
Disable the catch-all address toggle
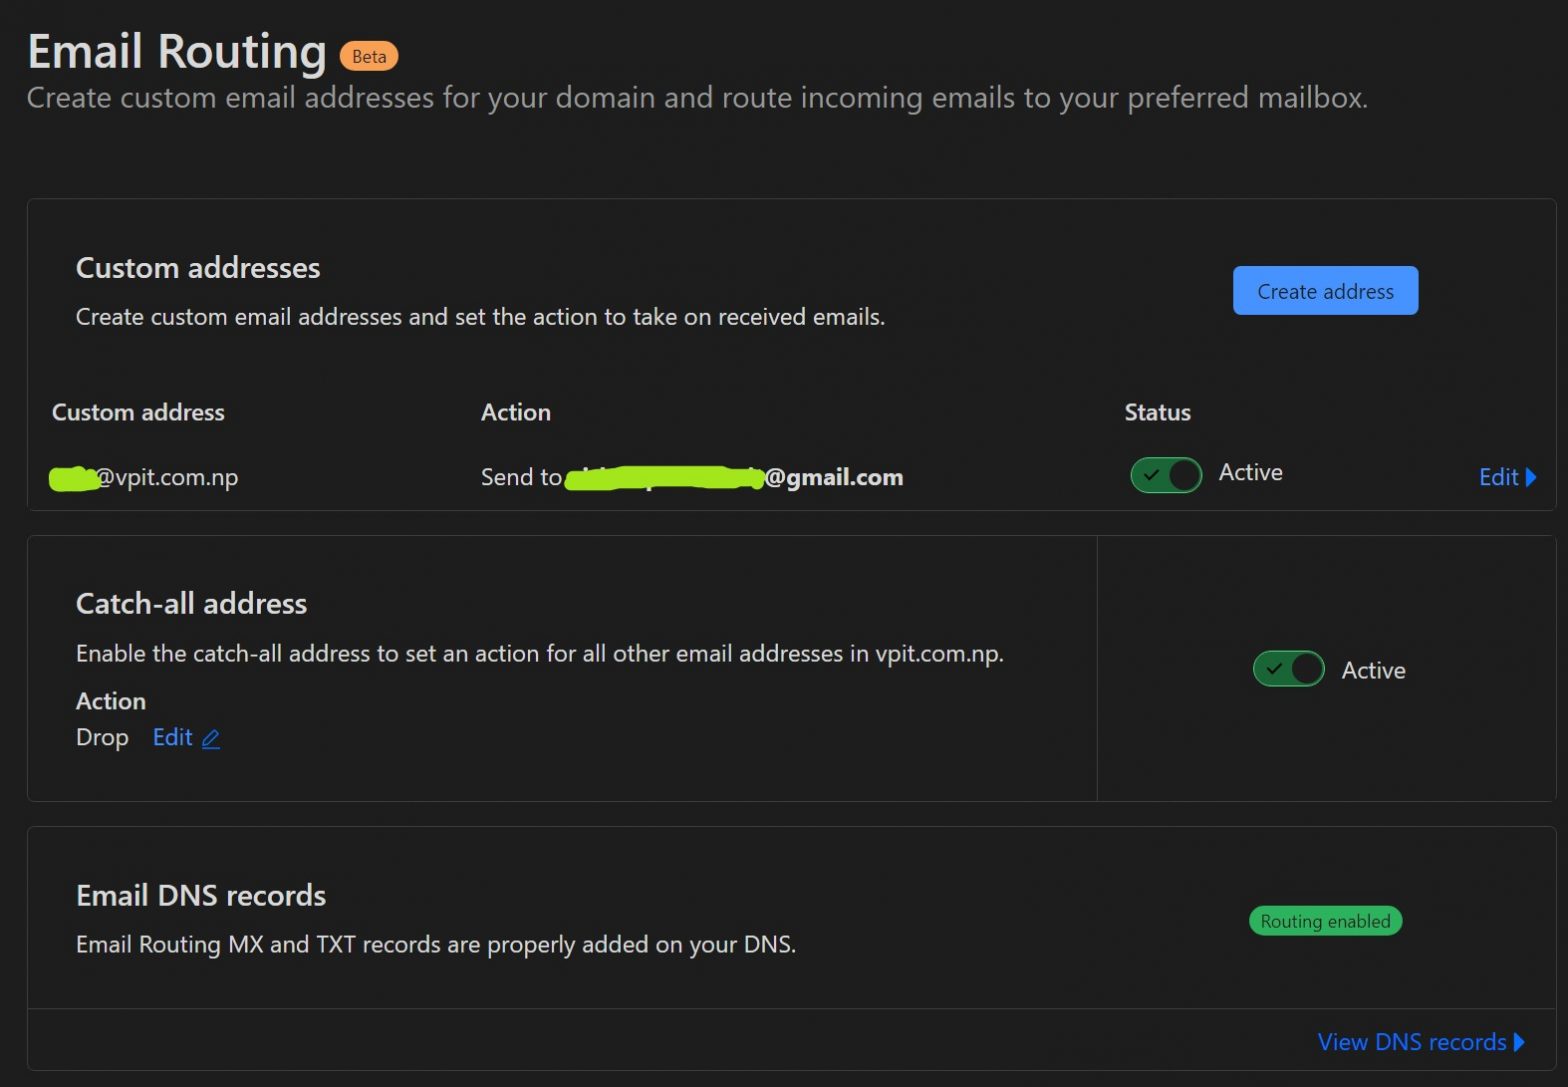click(1289, 669)
